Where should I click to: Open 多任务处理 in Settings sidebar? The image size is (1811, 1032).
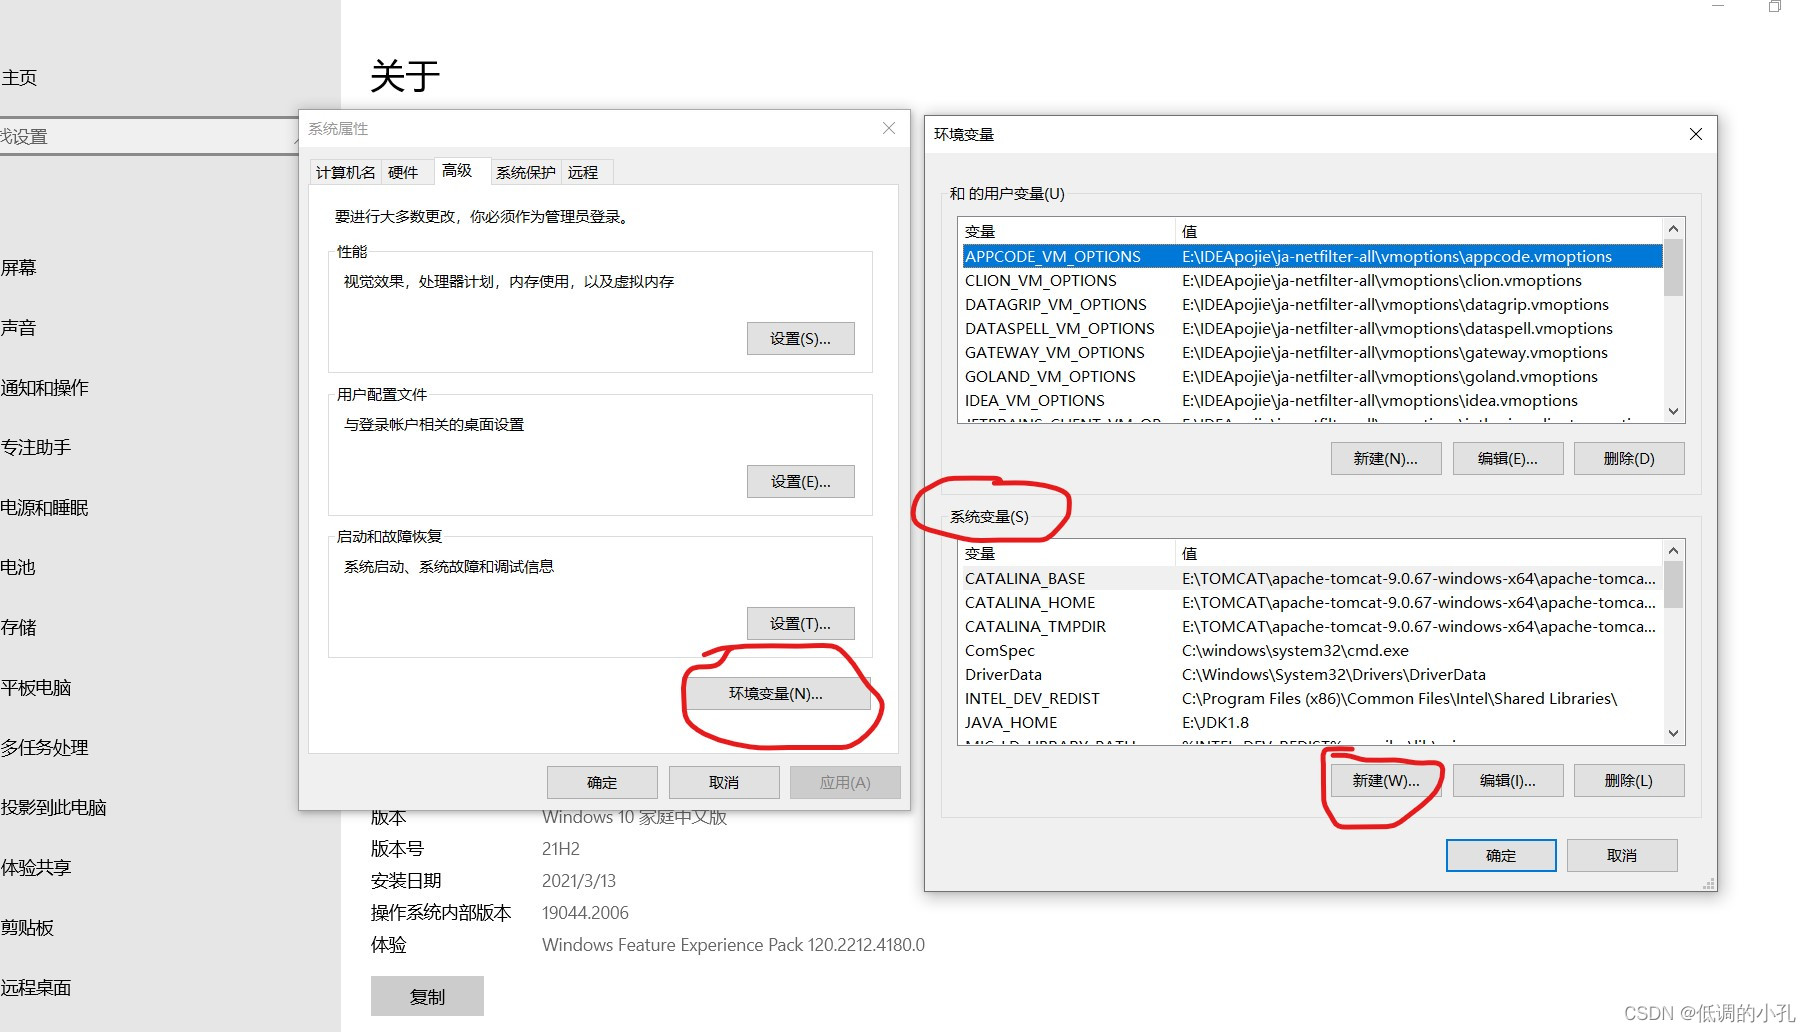pos(45,747)
